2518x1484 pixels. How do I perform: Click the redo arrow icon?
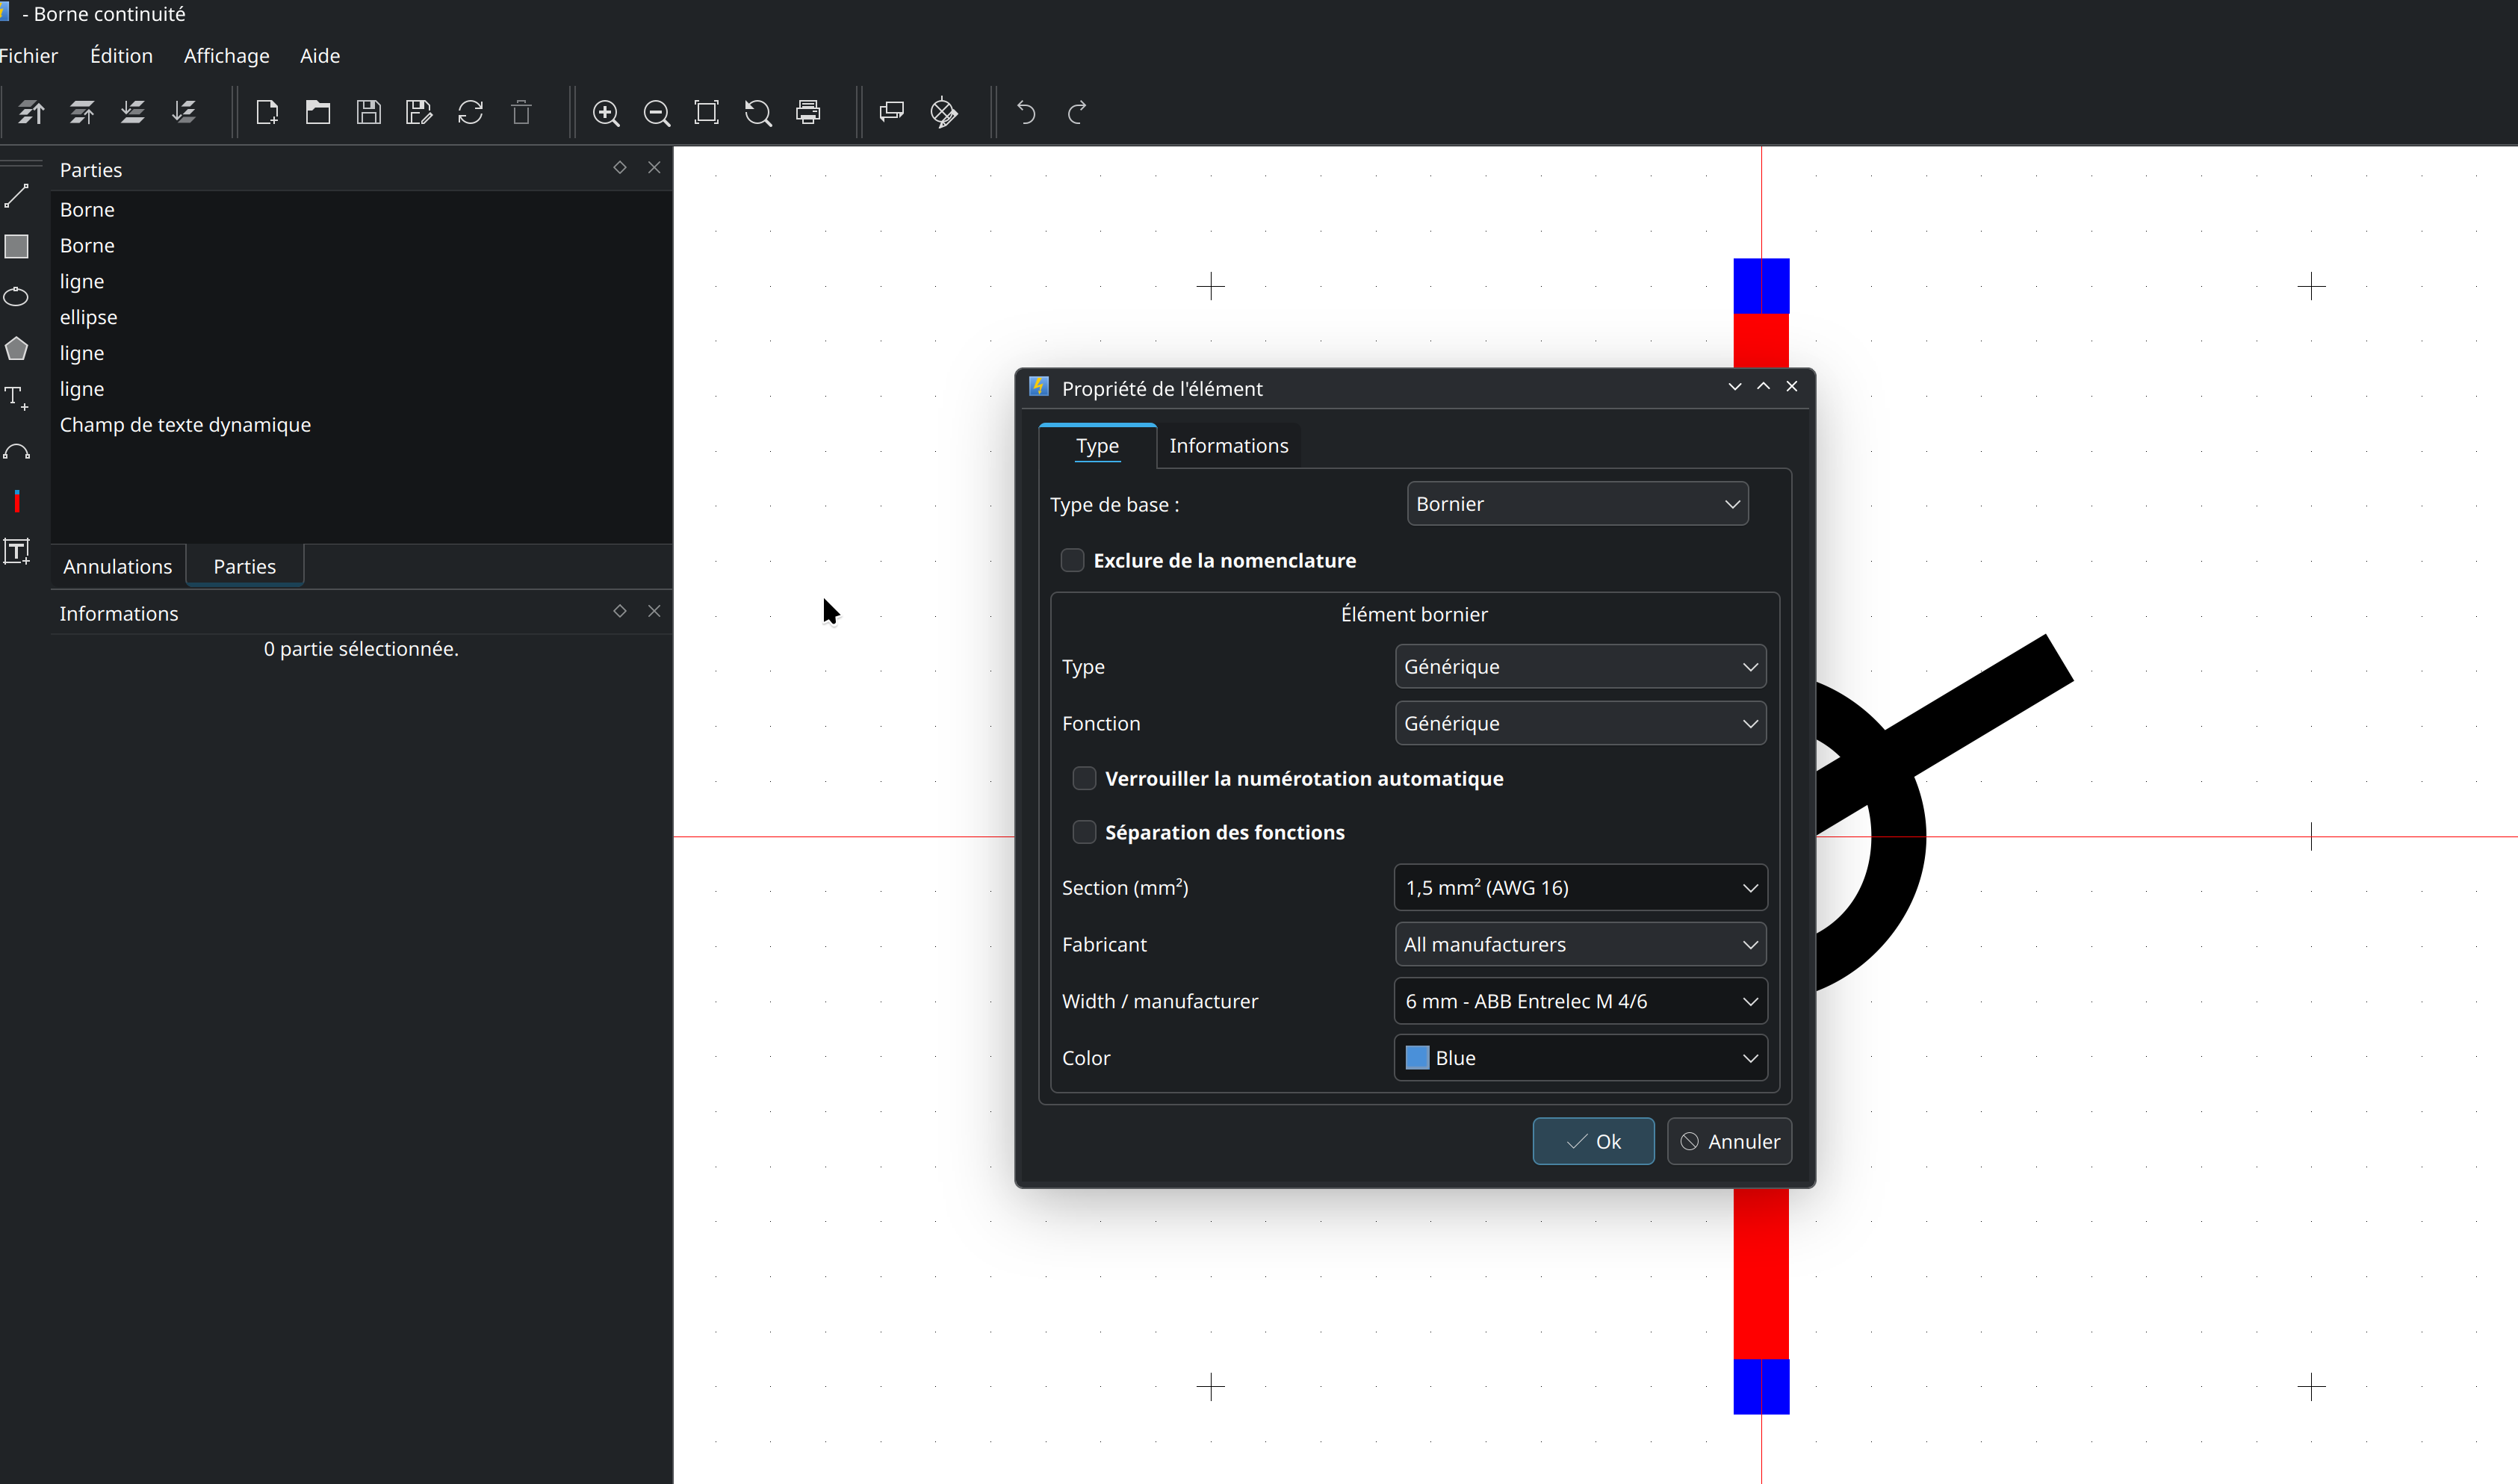(1077, 112)
